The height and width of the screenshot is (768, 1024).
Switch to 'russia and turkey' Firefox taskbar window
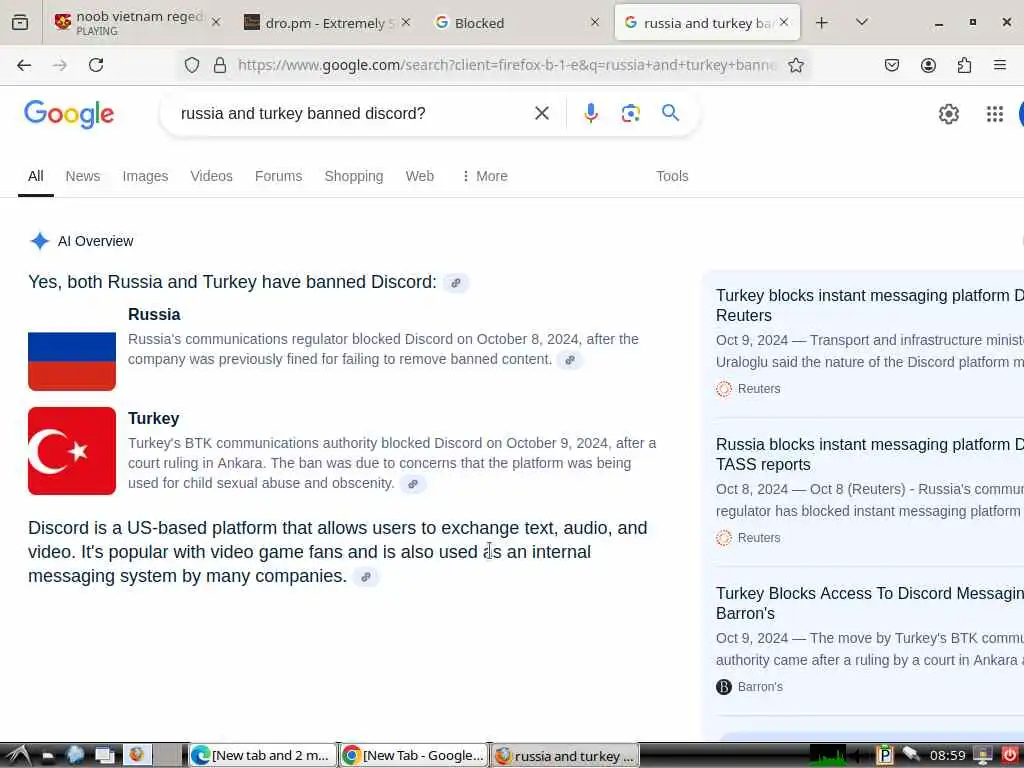(565, 756)
